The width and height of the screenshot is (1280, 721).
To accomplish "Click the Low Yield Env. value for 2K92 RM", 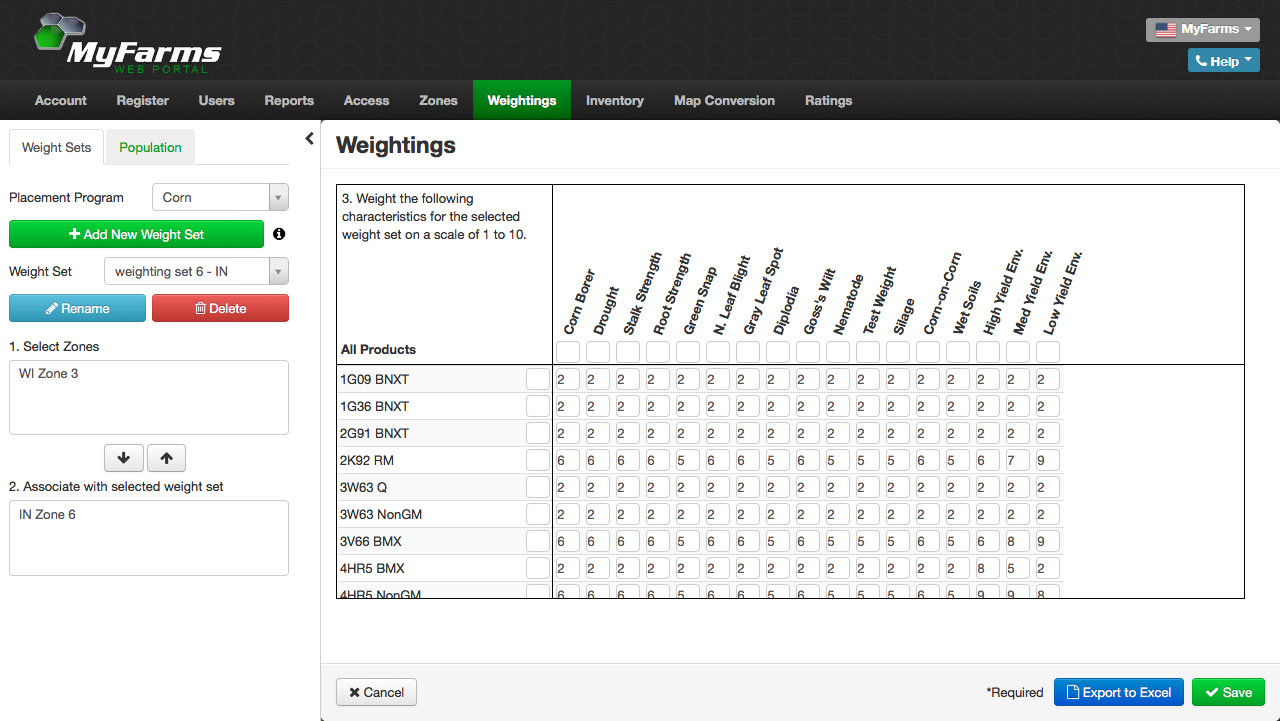I will (1048, 460).
